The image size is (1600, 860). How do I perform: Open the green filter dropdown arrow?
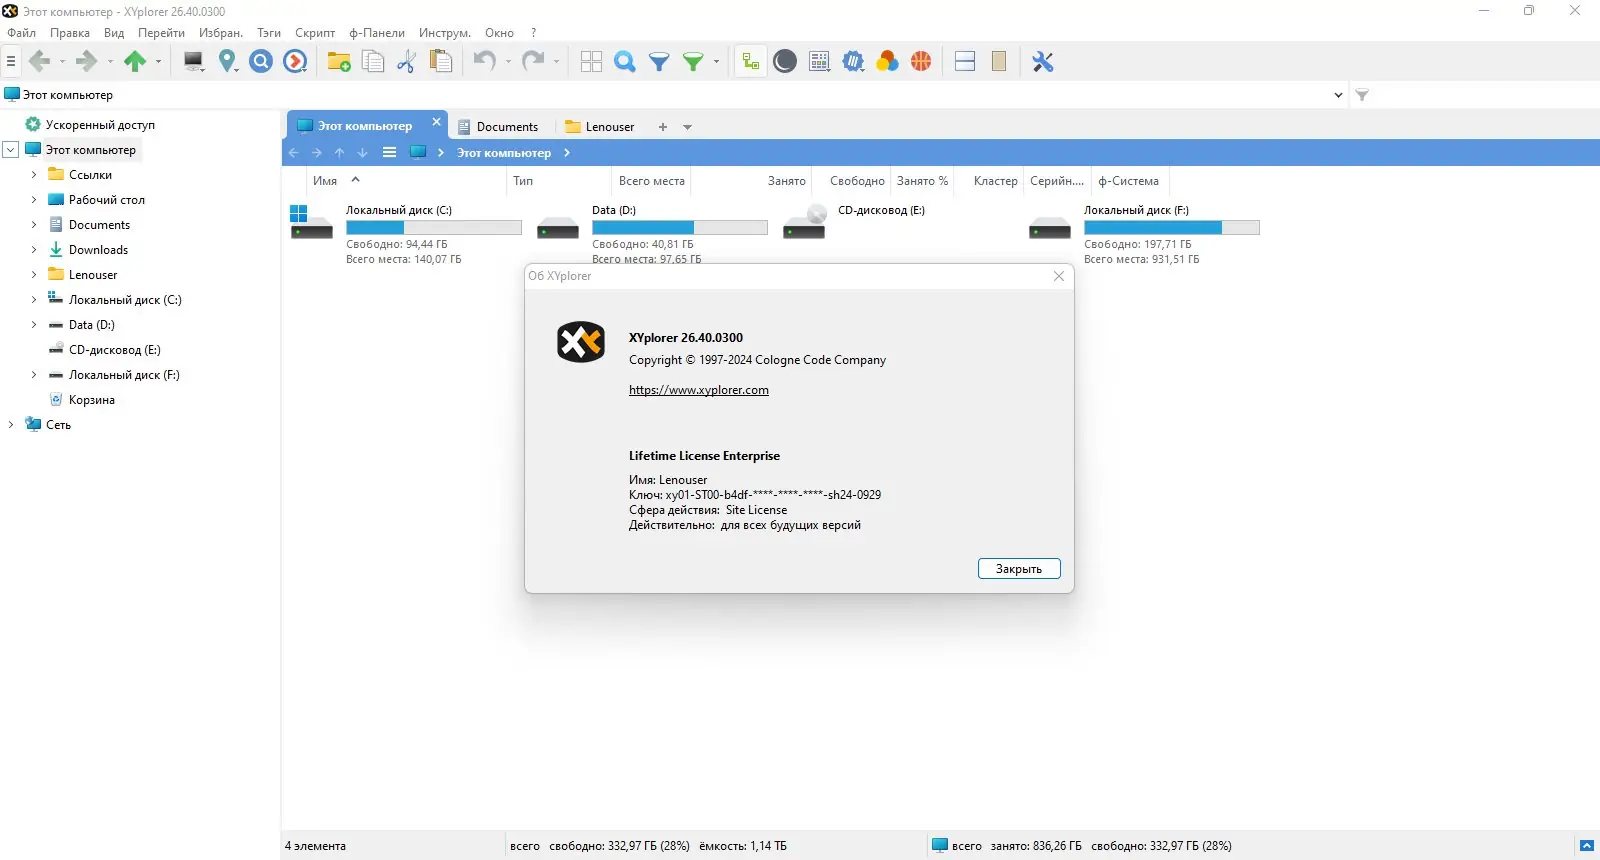click(x=716, y=62)
